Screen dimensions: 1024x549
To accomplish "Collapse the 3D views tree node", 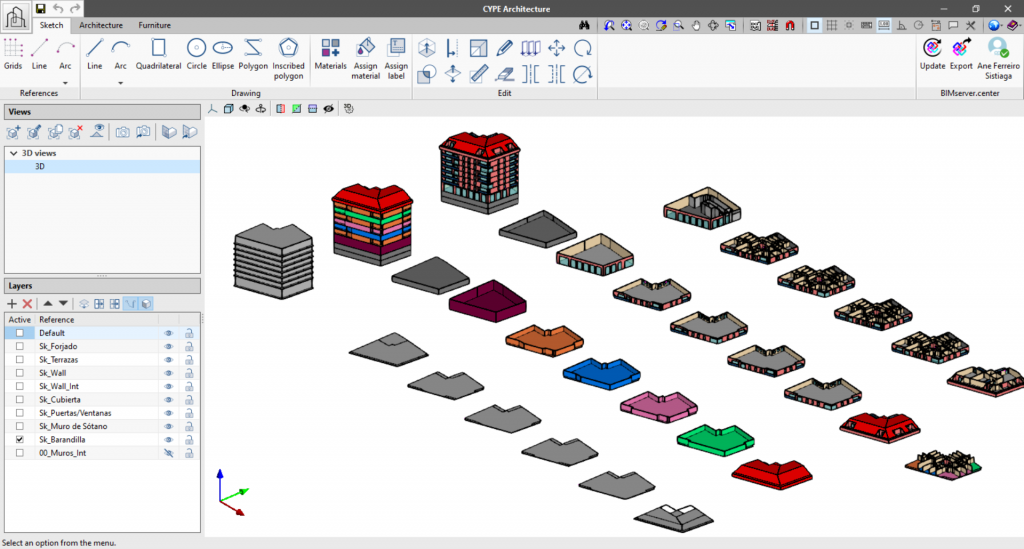I will pos(13,153).
